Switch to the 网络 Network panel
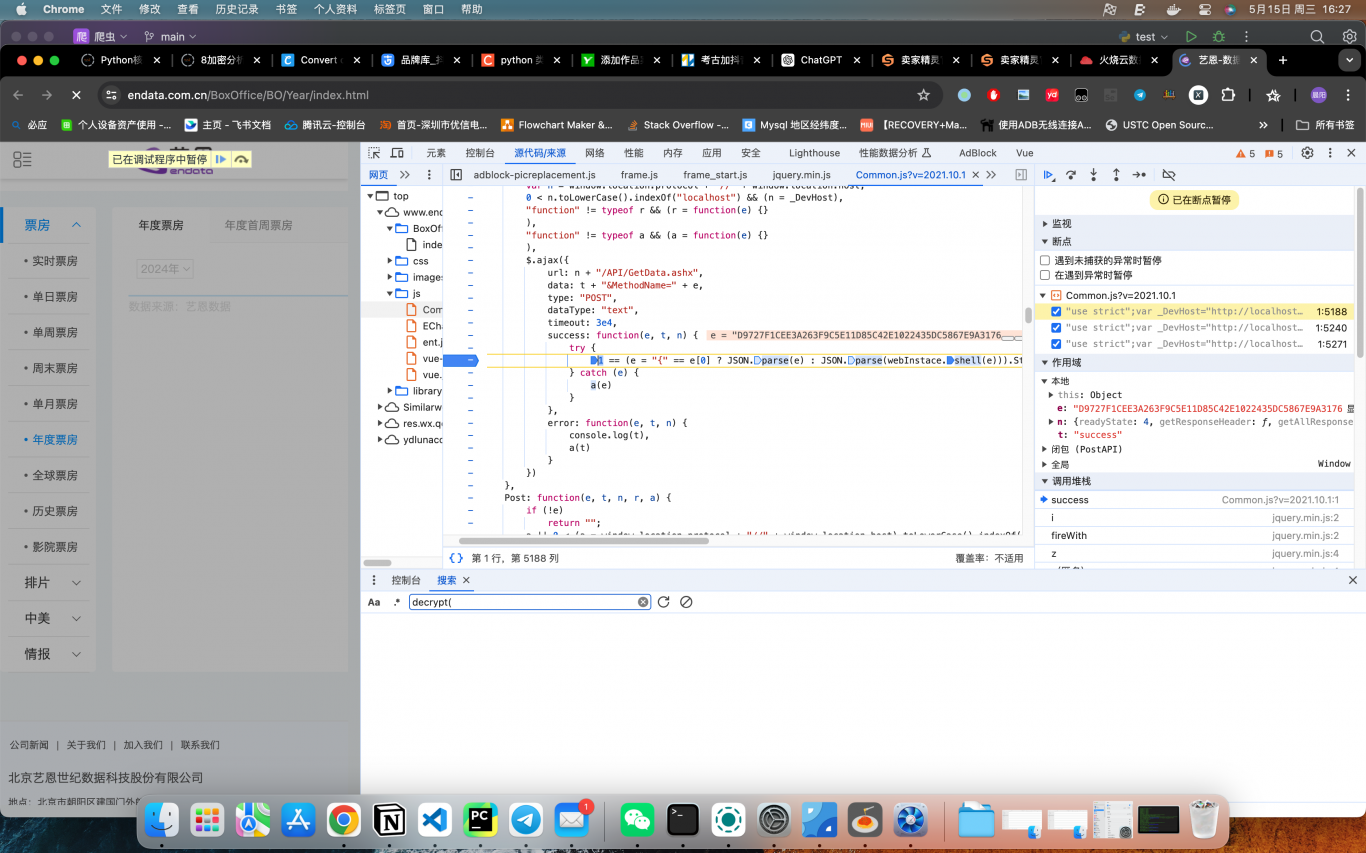 [x=595, y=153]
